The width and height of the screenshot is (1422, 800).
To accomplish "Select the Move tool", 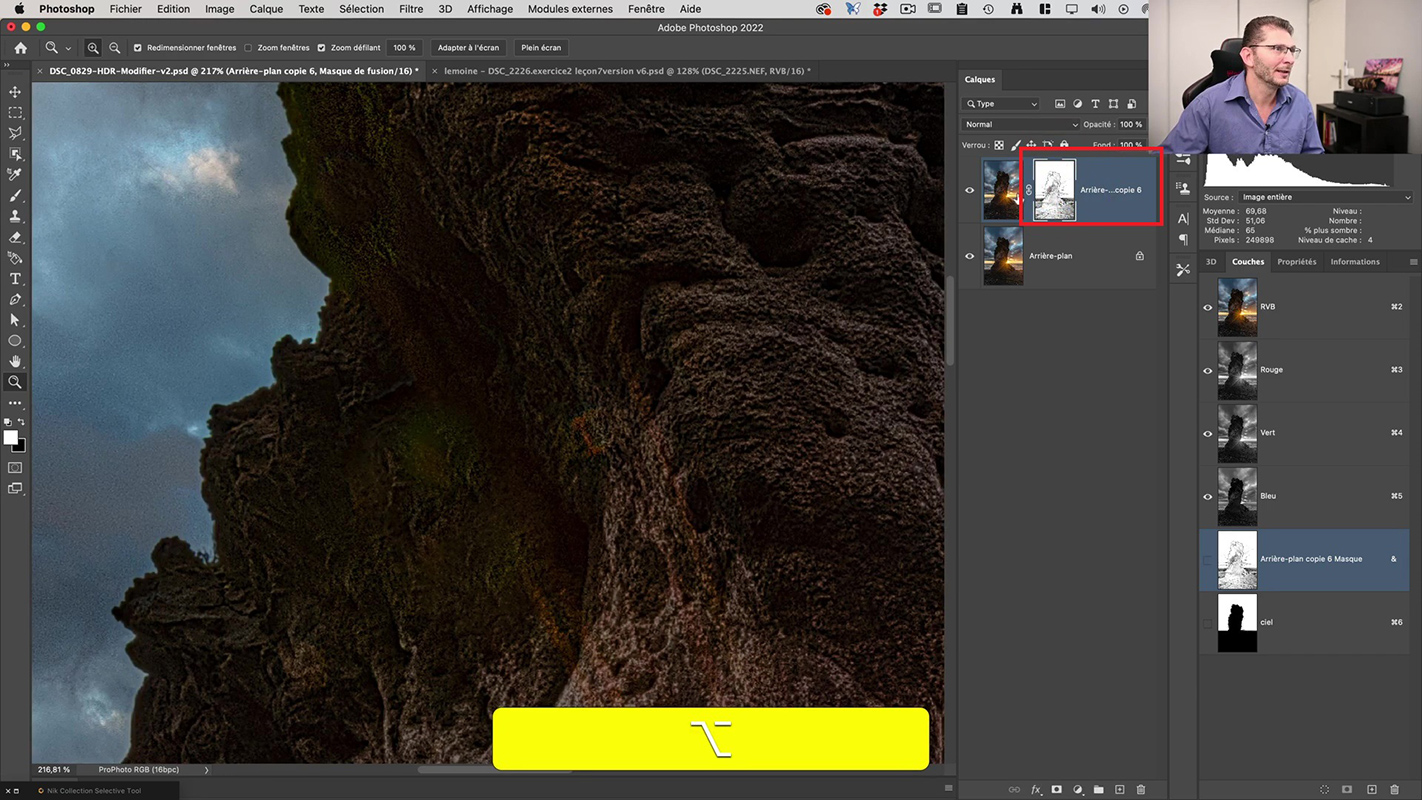I will tap(15, 92).
